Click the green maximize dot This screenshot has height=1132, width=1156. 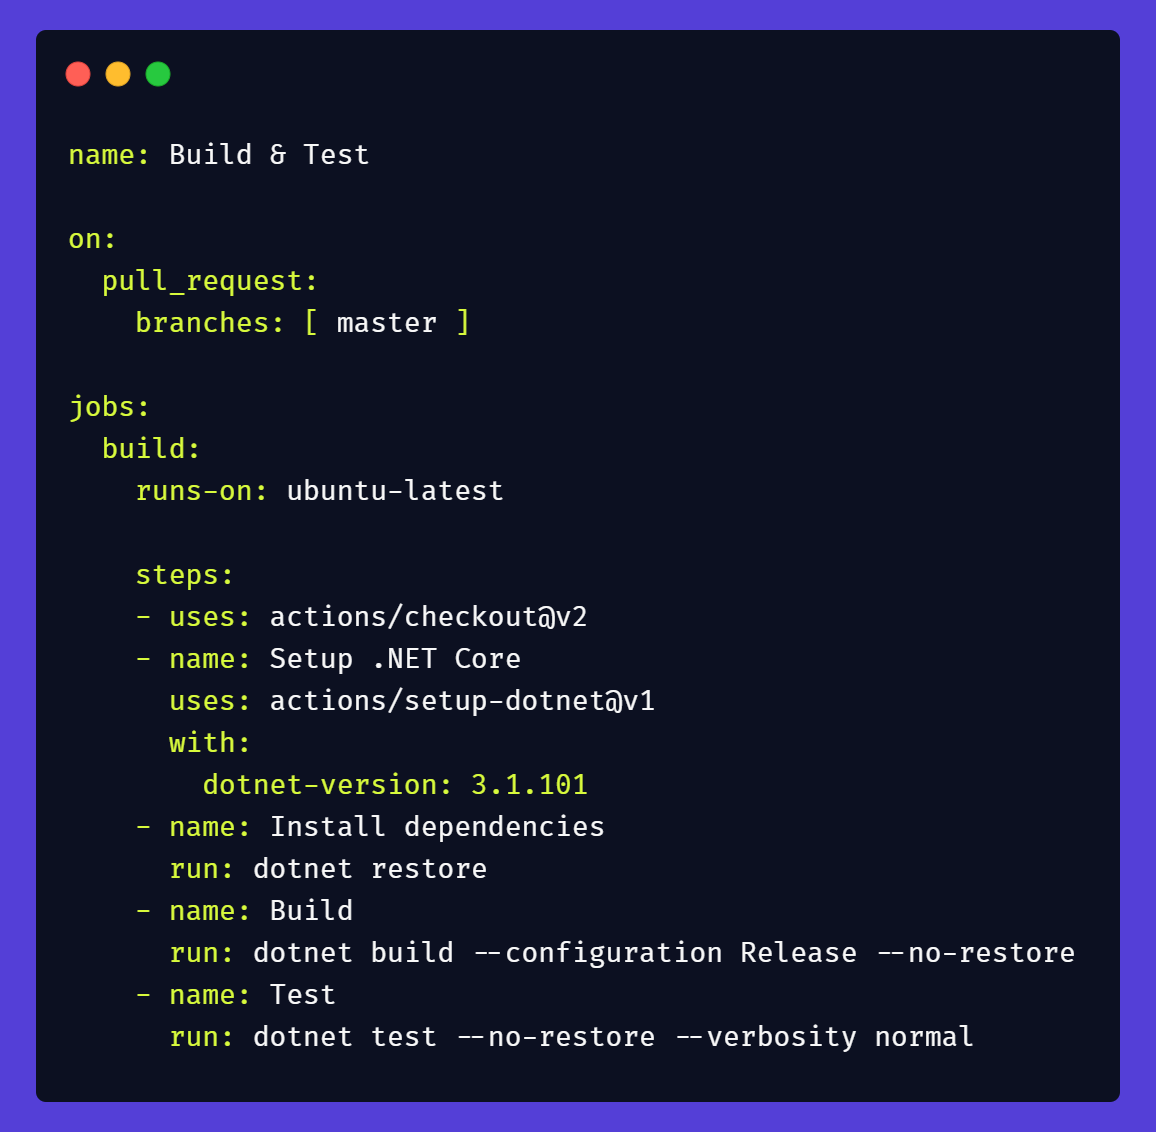tap(158, 74)
